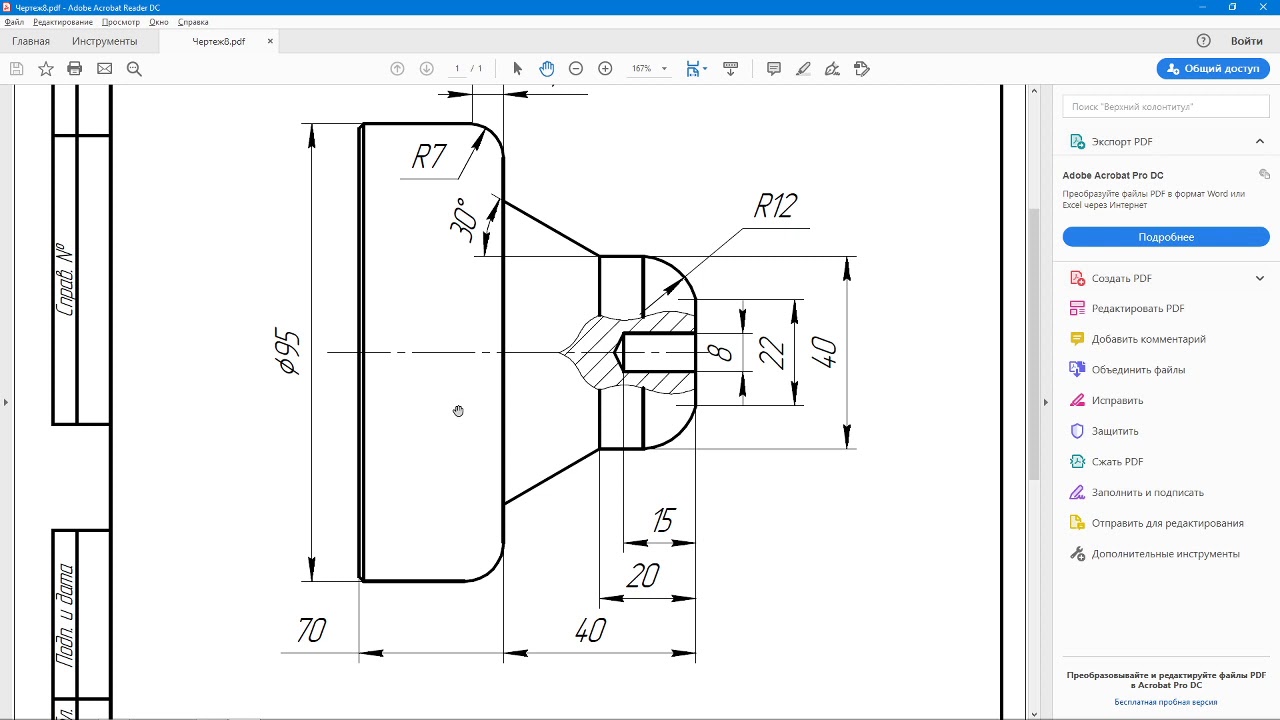Open Дополнительные инструменты
This screenshot has width=1280, height=720.
[1165, 554]
